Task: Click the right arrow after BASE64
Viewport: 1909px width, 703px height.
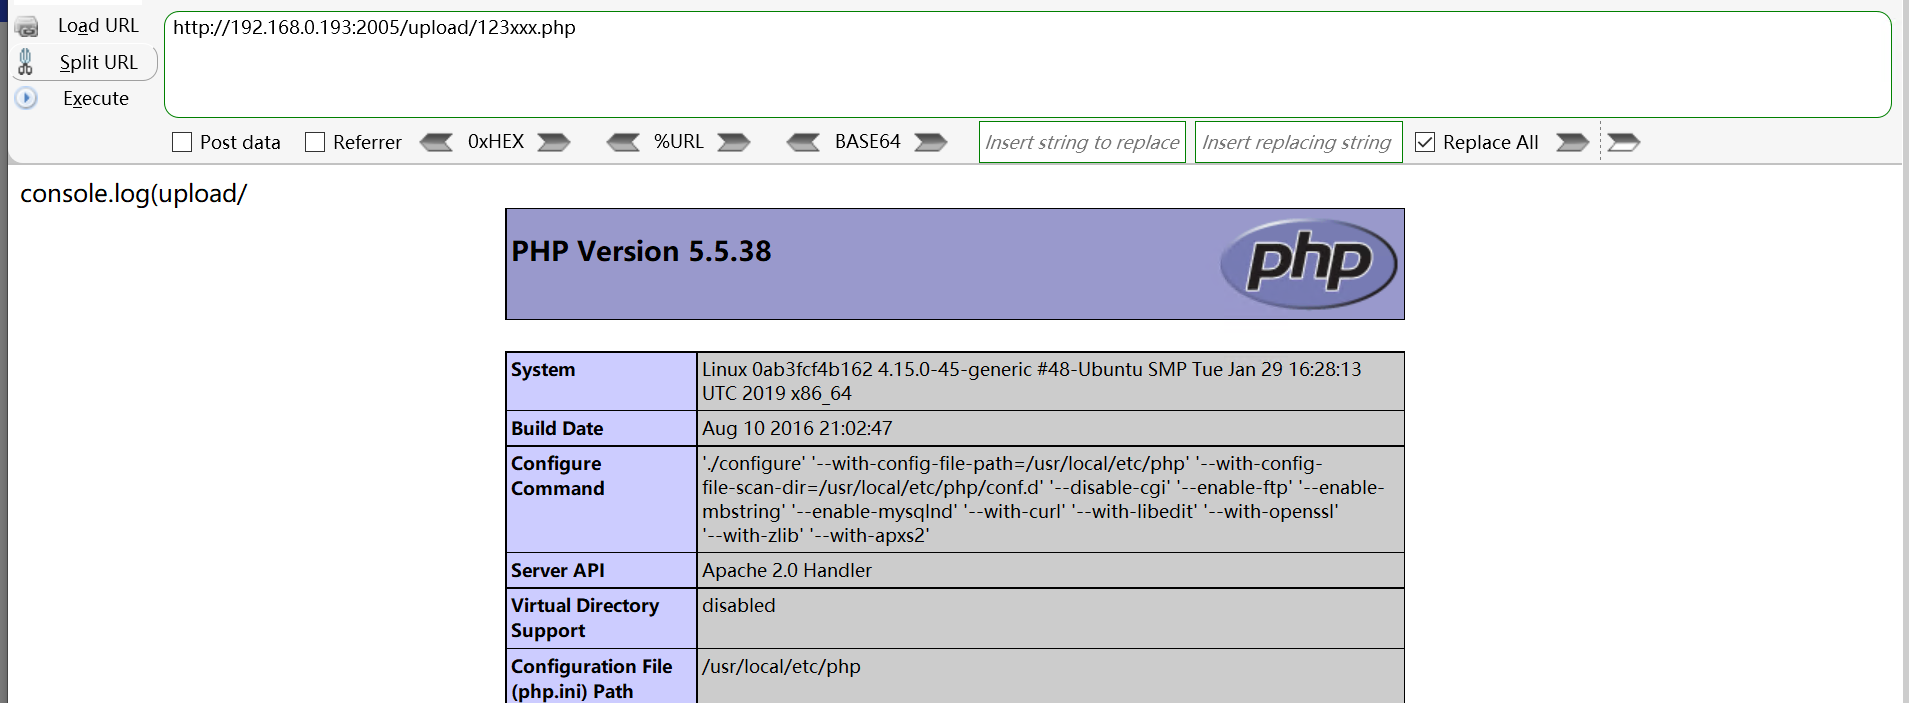Action: pos(931,142)
